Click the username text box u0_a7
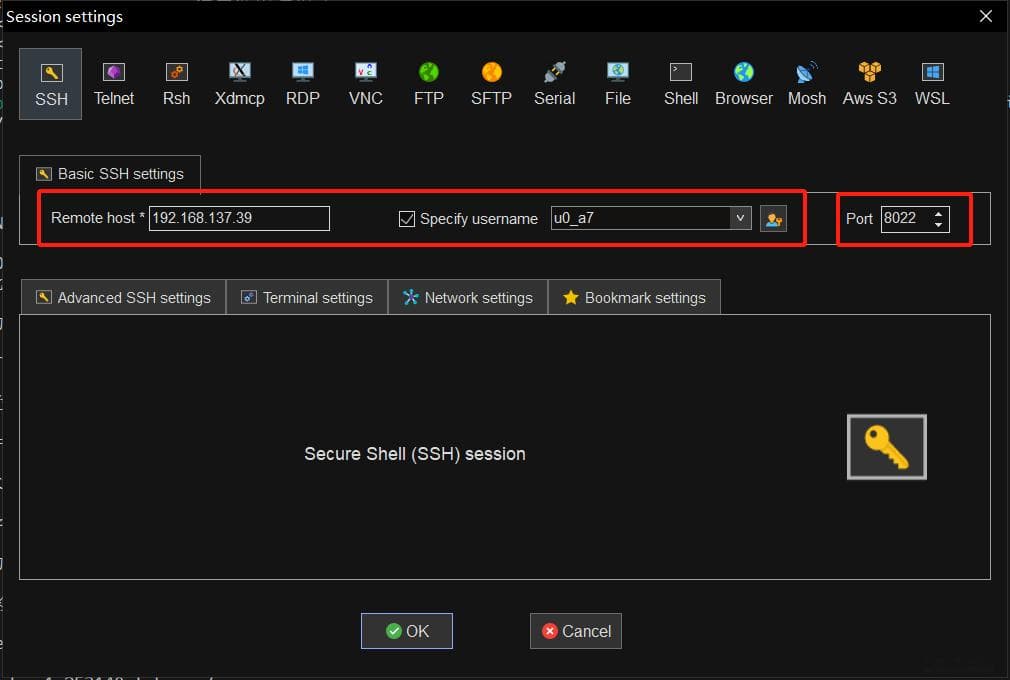Viewport: 1010px width, 680px height. (x=640, y=218)
